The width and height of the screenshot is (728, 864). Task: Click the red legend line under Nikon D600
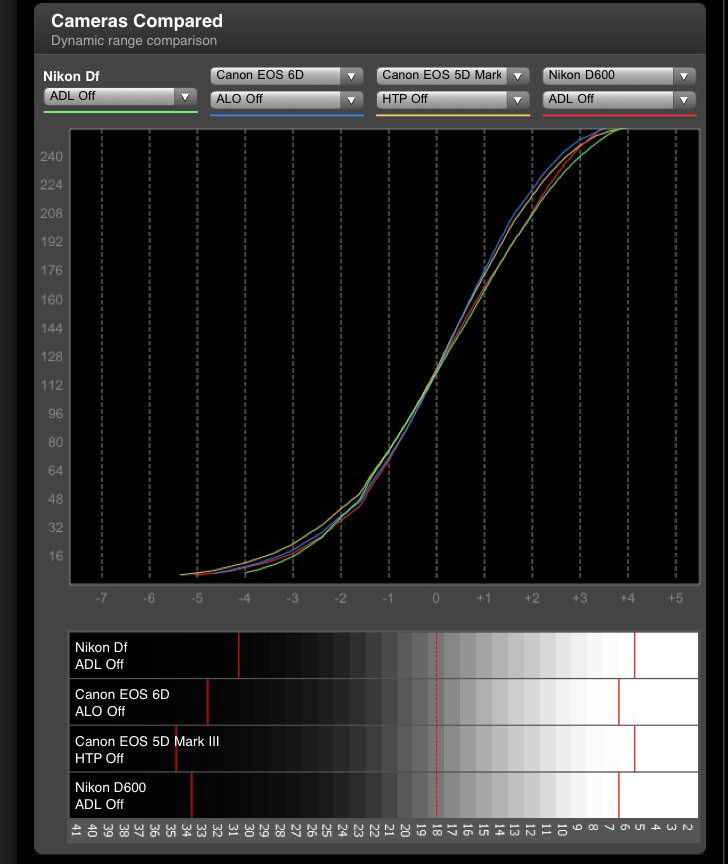[x=618, y=115]
